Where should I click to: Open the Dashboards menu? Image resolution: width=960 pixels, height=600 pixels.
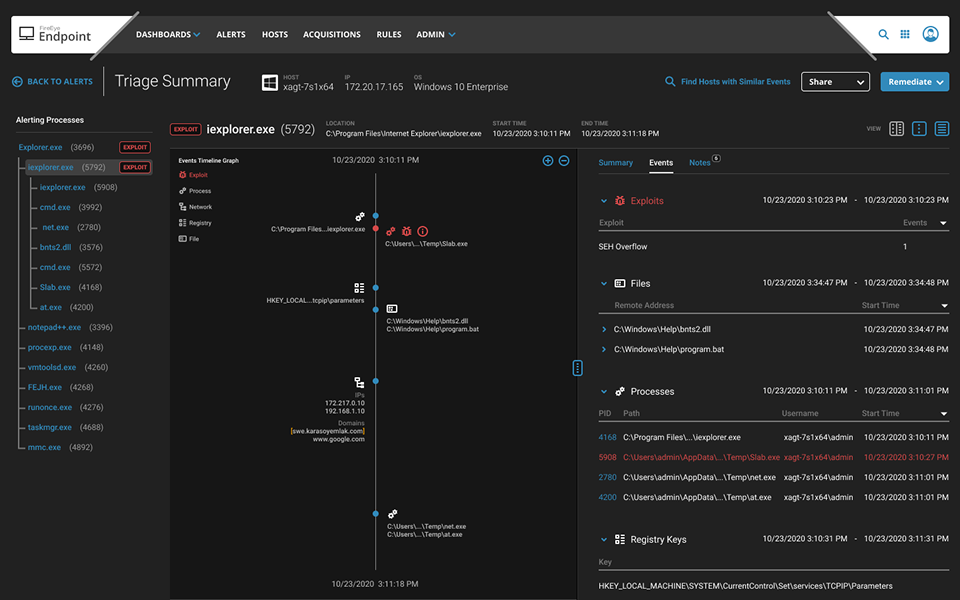click(167, 34)
